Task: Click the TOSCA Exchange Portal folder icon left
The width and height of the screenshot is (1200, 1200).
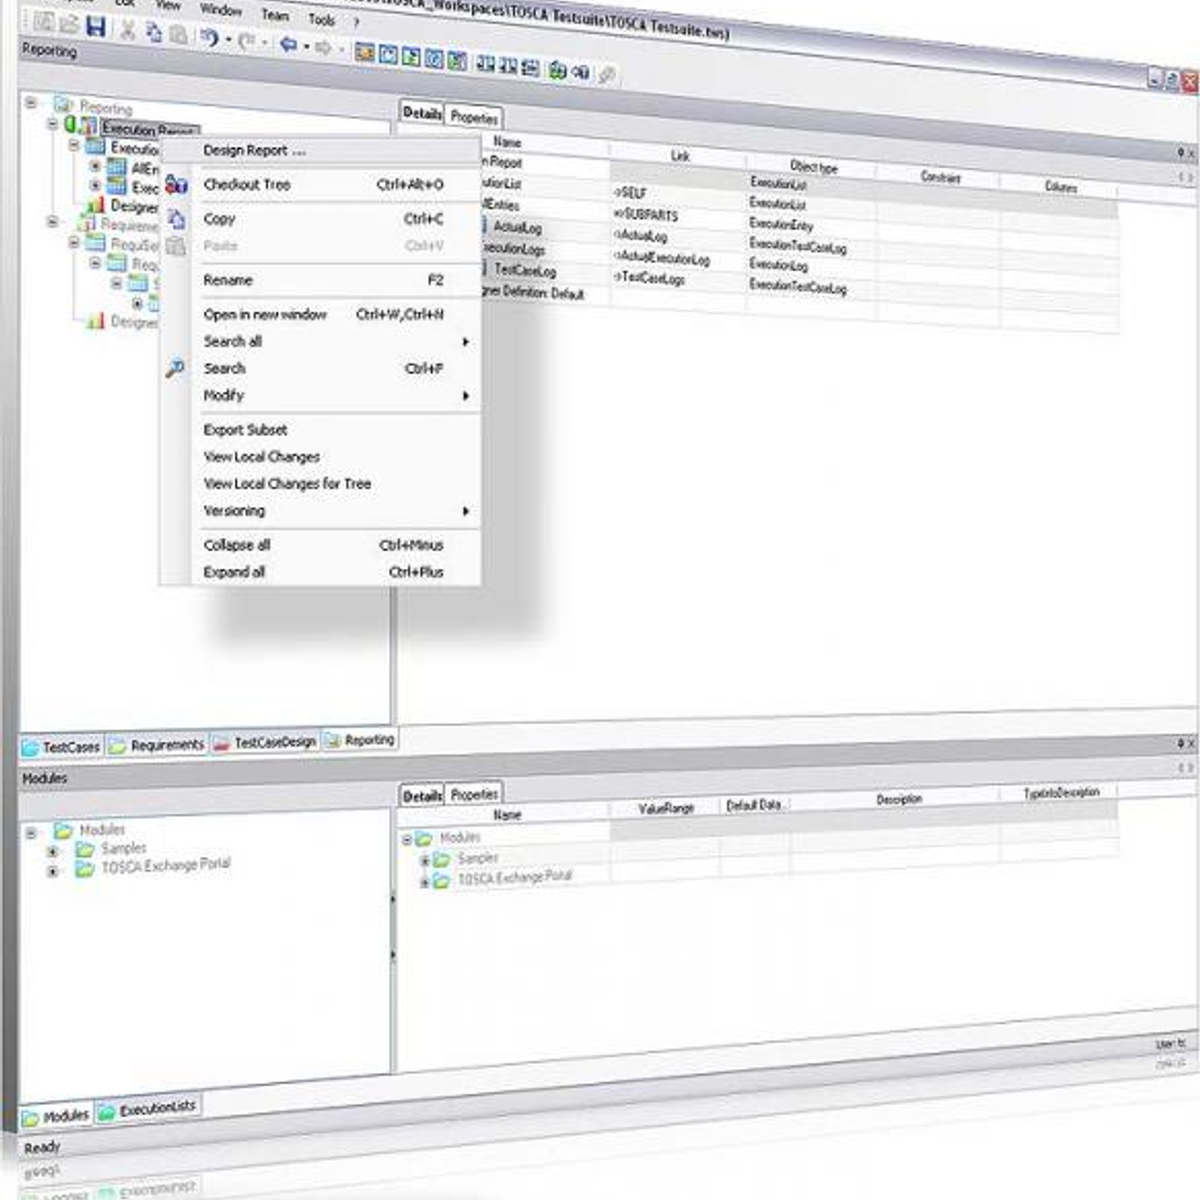Action: point(85,869)
